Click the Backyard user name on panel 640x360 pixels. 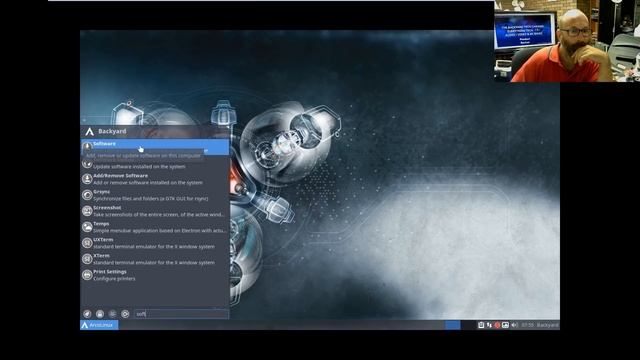[x=547, y=325]
